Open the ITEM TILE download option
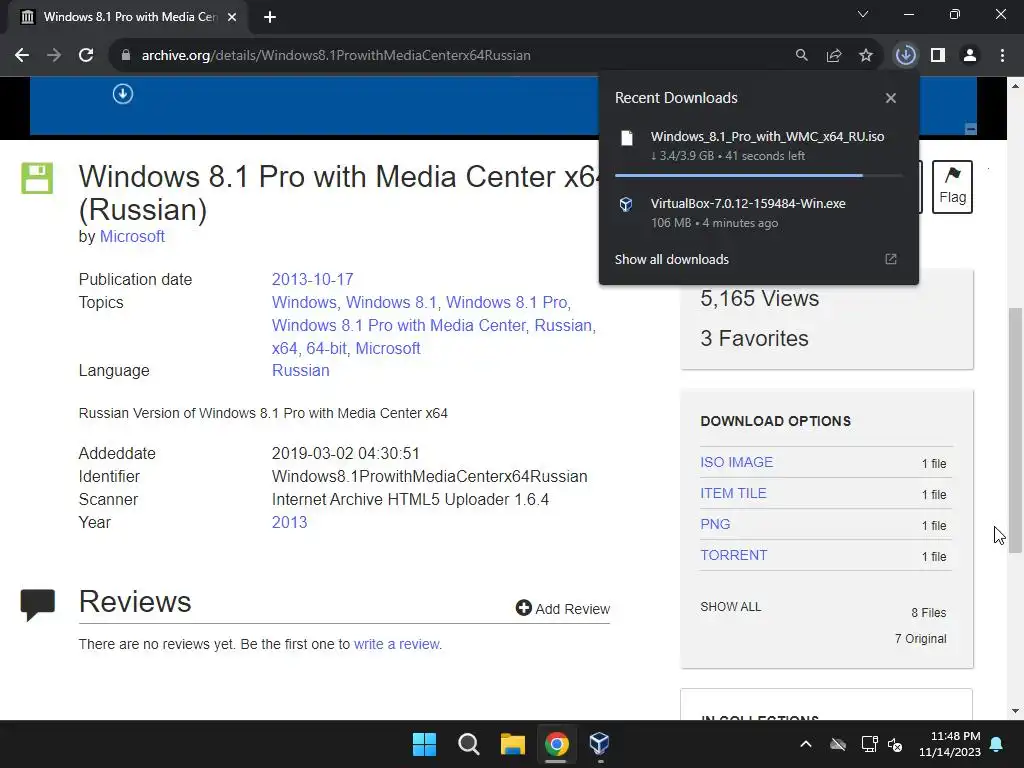Viewport: 1024px width, 768px height. click(x=733, y=493)
